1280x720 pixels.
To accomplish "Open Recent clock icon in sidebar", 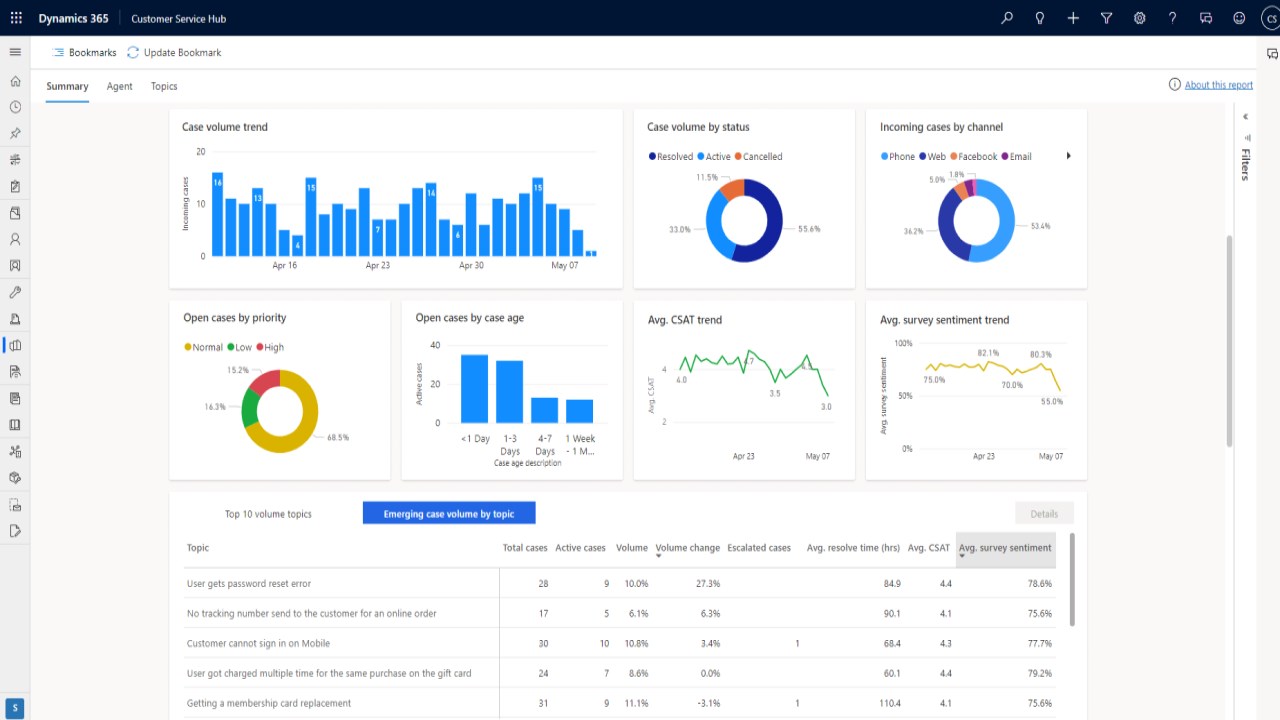I will click(x=15, y=107).
